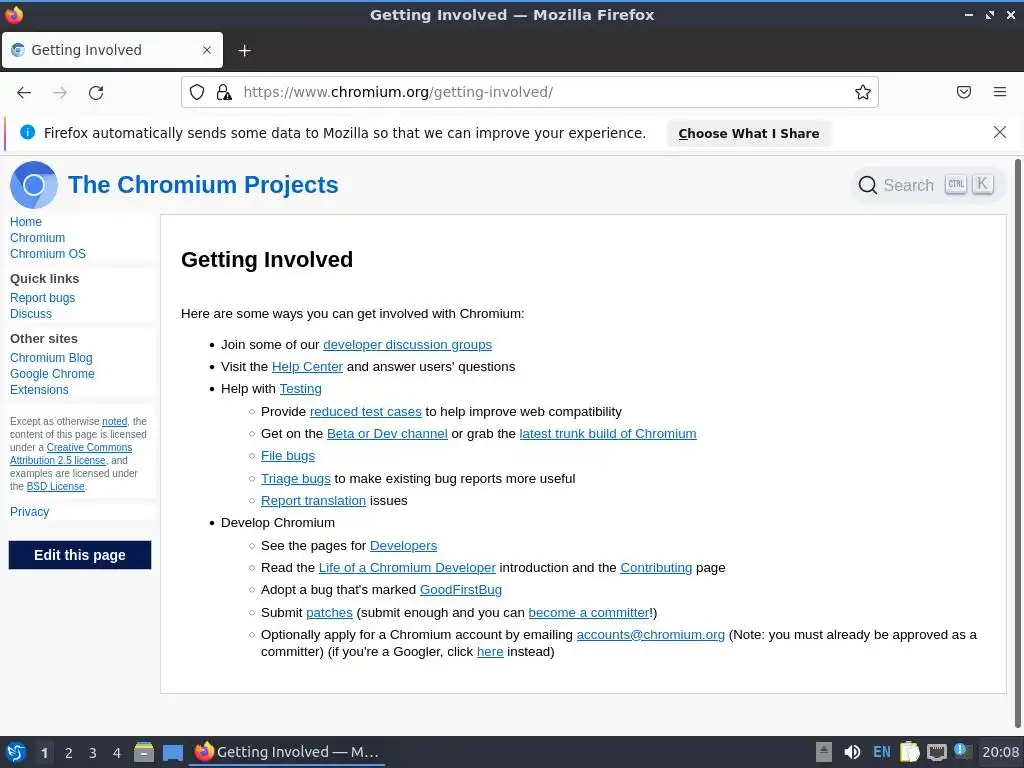This screenshot has height=768, width=1024.
Task: Click the search magnifier icon on the page
Action: click(868, 185)
